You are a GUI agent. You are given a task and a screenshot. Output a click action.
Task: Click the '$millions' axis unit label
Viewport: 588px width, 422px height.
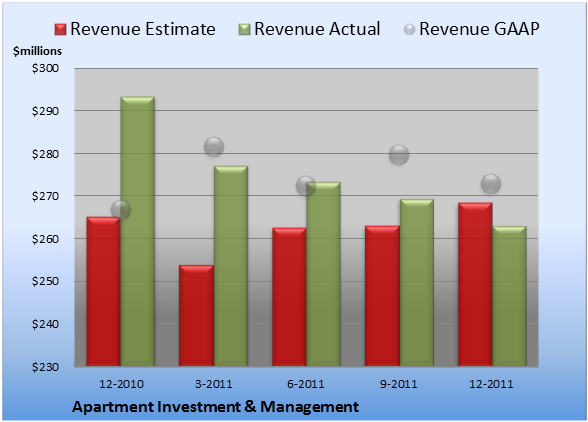[37, 51]
